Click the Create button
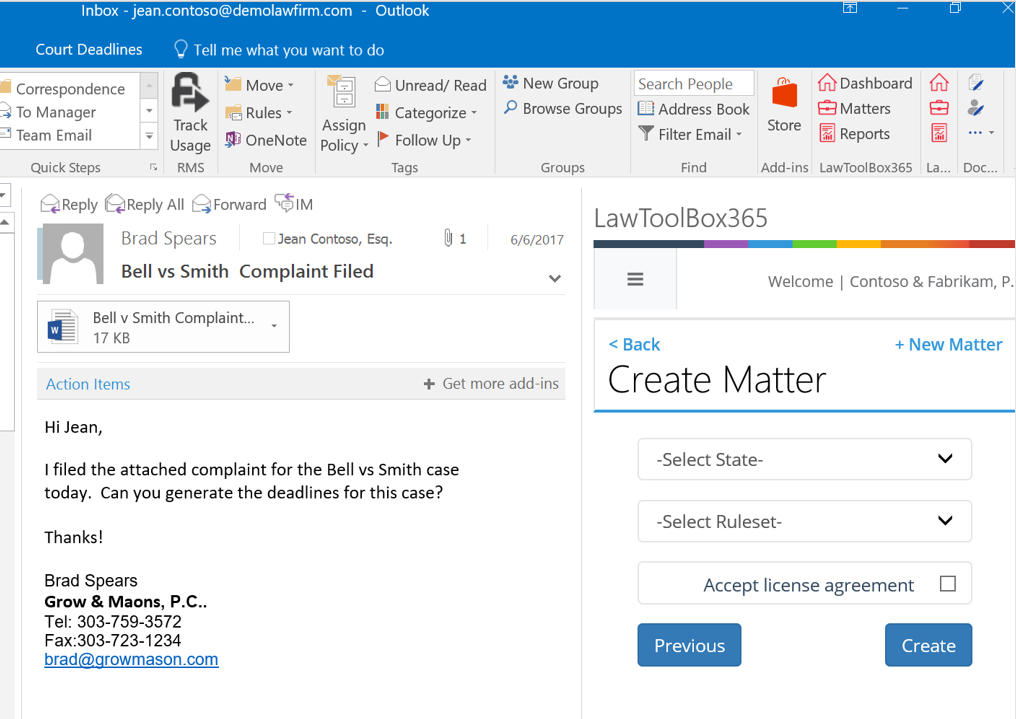 pyautogui.click(x=928, y=645)
